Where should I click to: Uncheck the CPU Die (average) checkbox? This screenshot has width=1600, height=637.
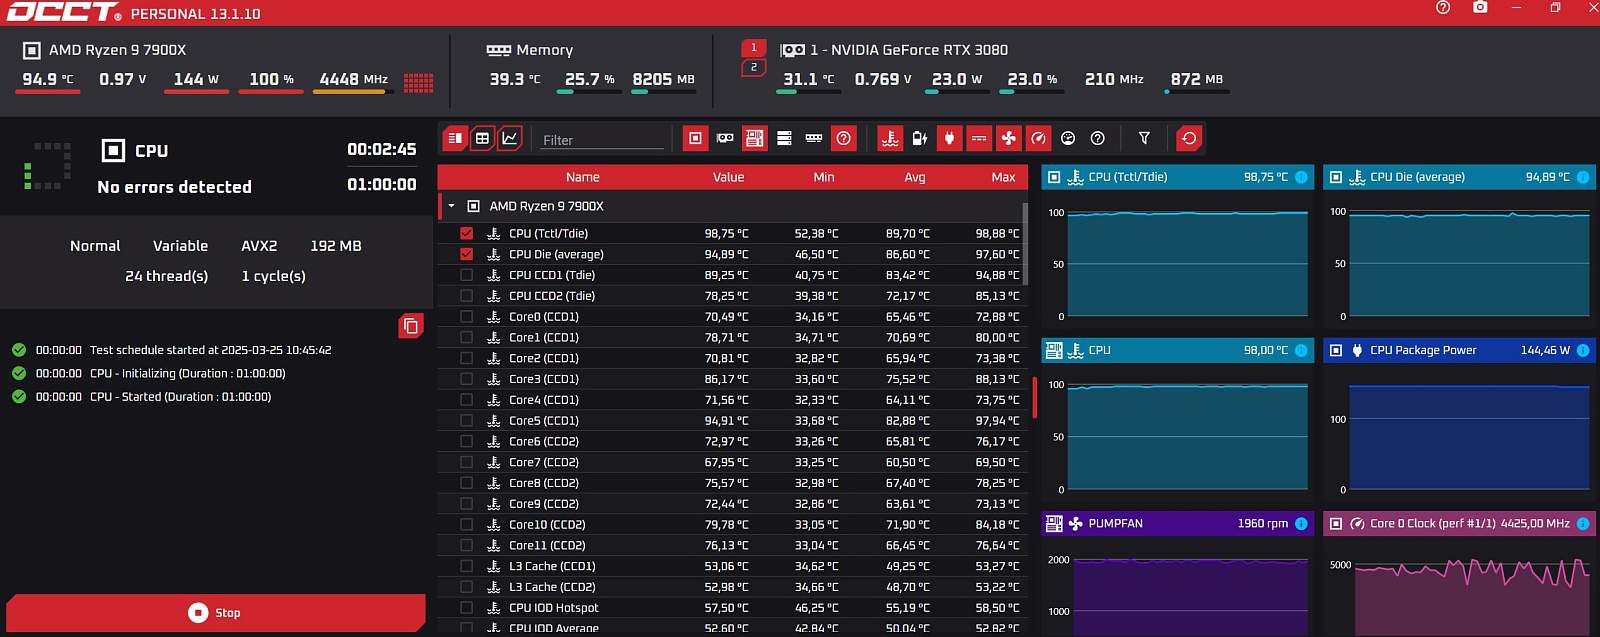[466, 254]
